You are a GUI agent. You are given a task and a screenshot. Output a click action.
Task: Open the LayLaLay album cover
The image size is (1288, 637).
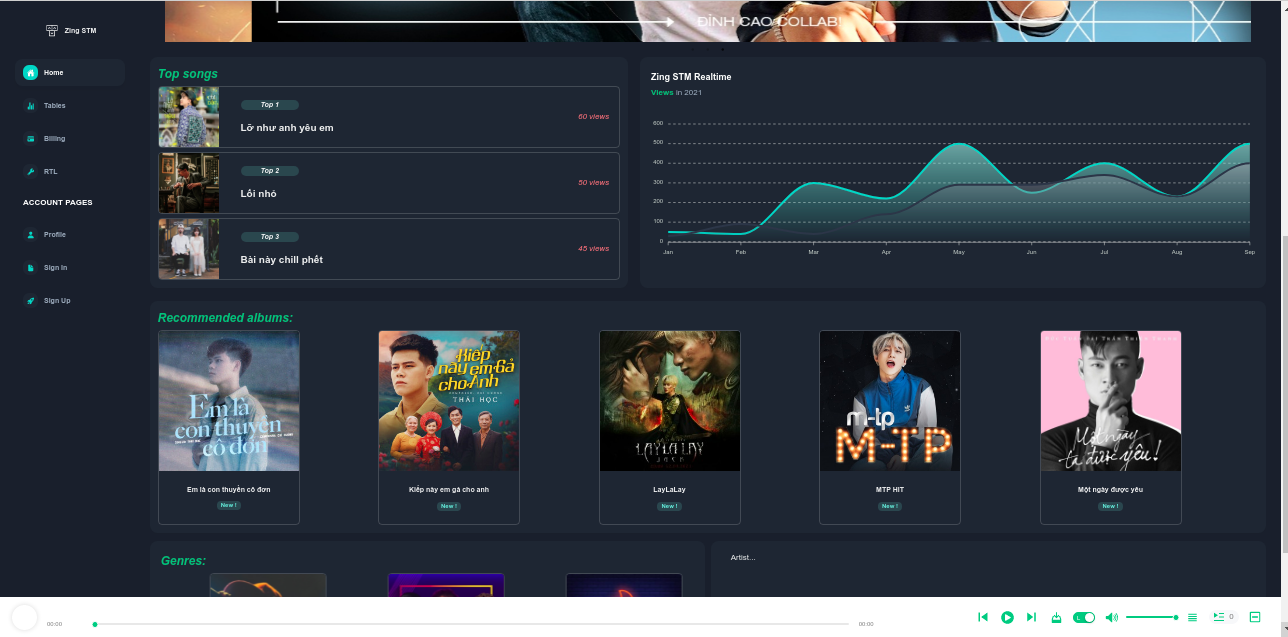[669, 400]
